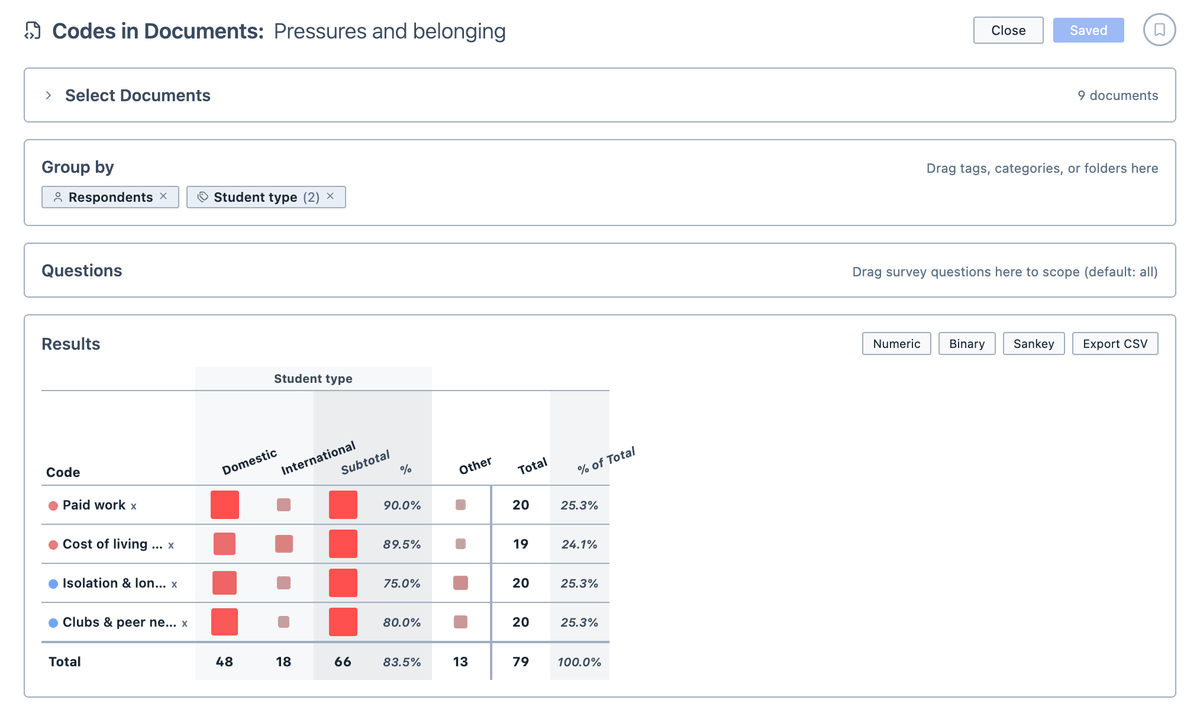Image resolution: width=1200 pixels, height=716 pixels.
Task: Click the Other column header
Action: point(475,466)
